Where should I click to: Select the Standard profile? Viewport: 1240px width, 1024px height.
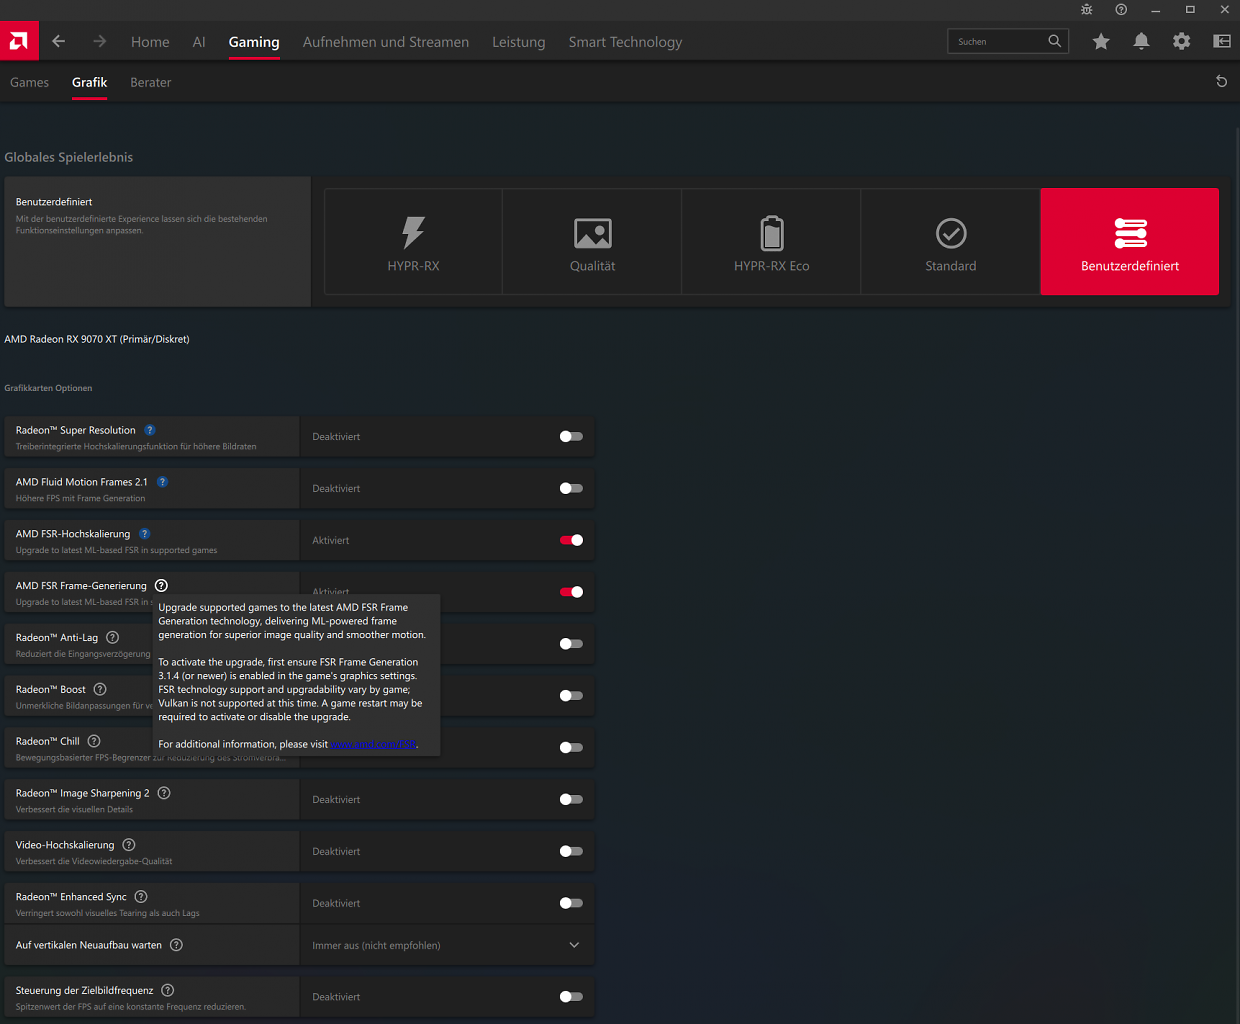(x=950, y=242)
